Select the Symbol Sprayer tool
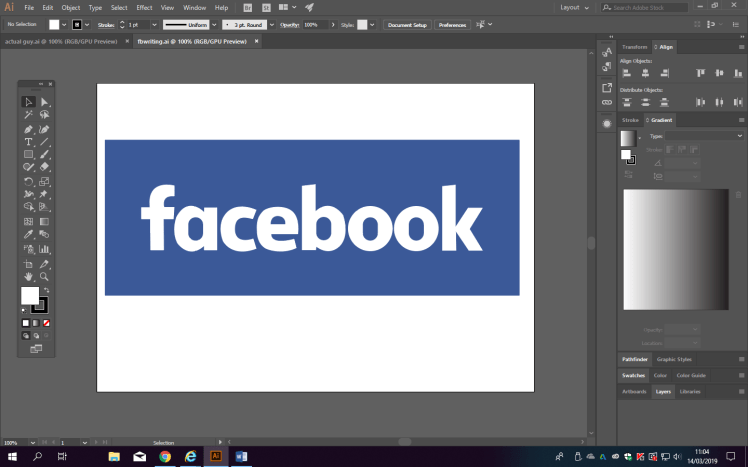The image size is (748, 467). pos(28,249)
